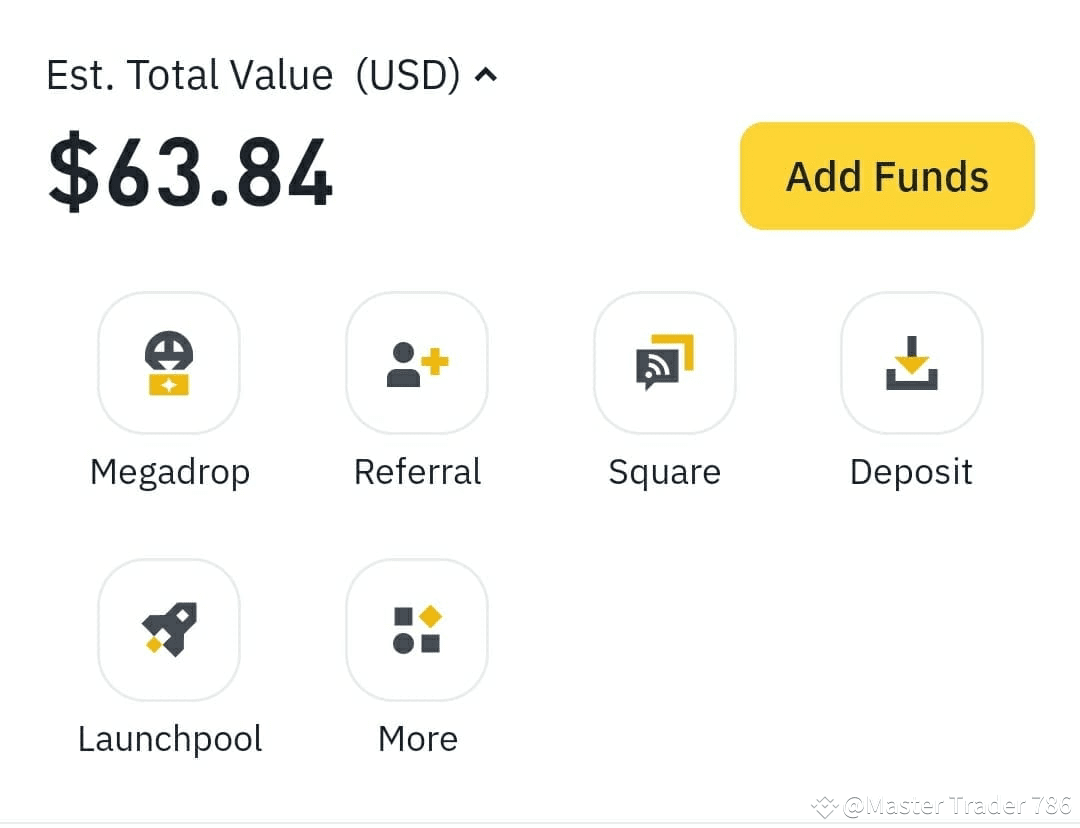This screenshot has width=1080, height=828.
Task: Click the Binance logo in the watermark
Action: pyautogui.click(x=824, y=806)
